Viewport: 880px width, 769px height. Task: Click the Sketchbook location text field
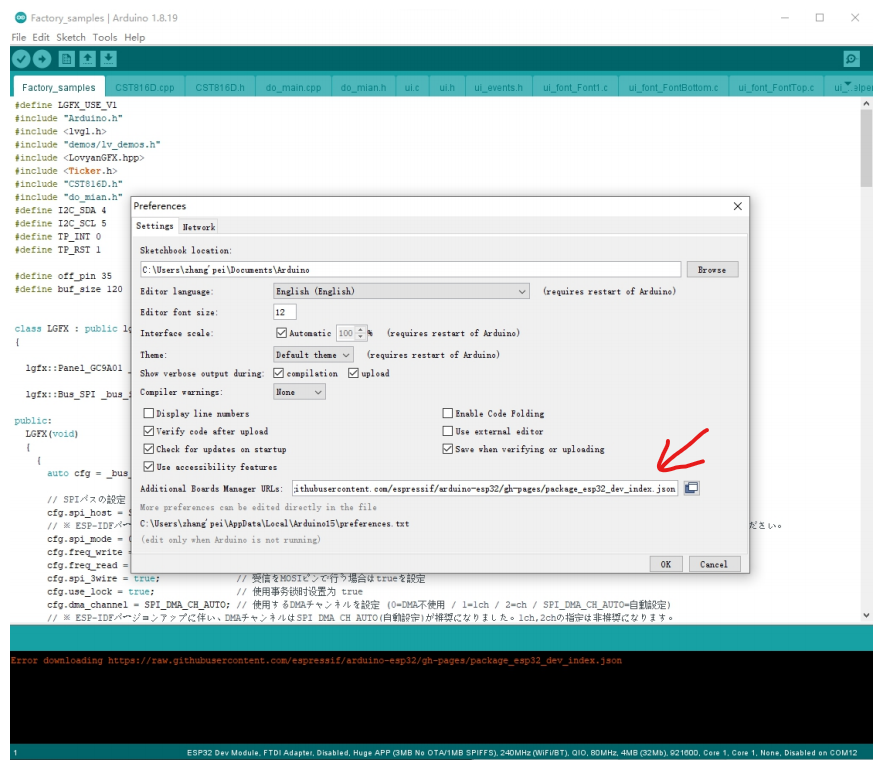pyautogui.click(x=410, y=270)
